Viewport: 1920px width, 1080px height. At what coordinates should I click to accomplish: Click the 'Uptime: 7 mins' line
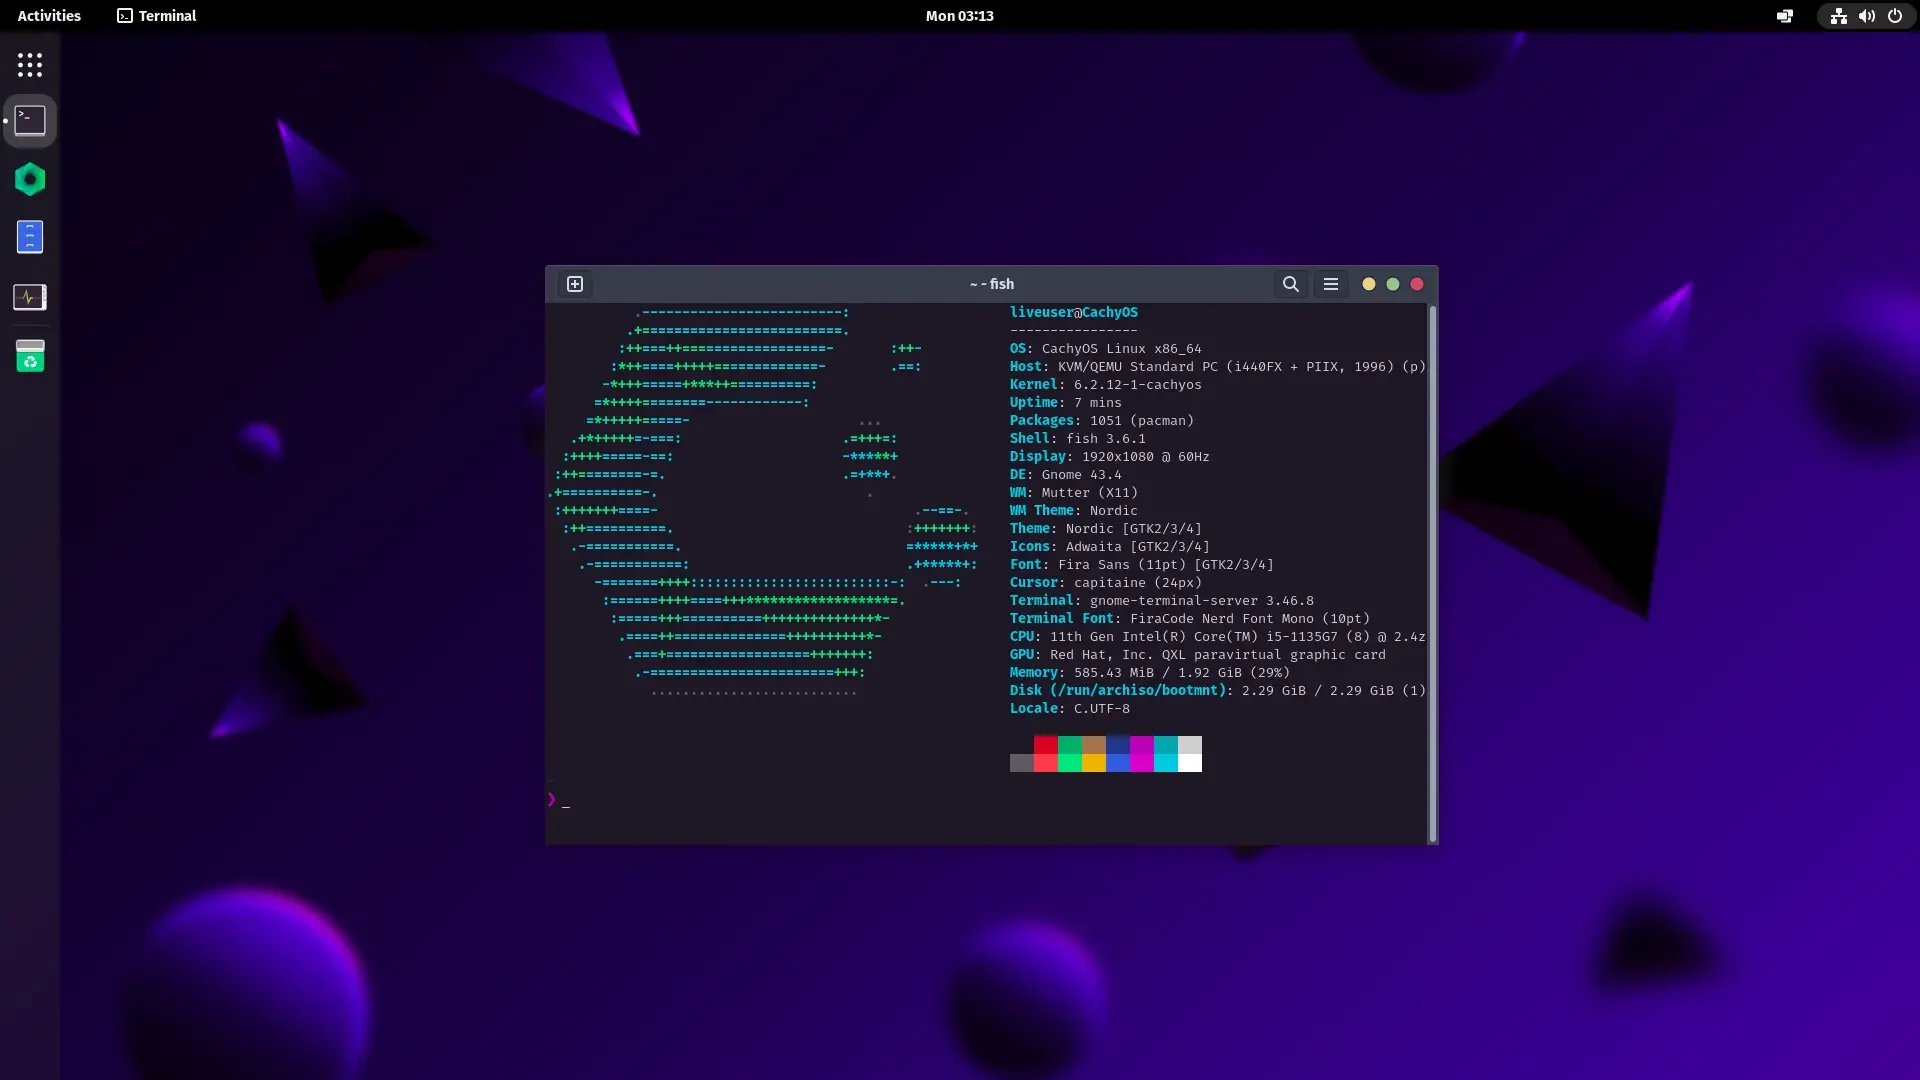(1065, 403)
